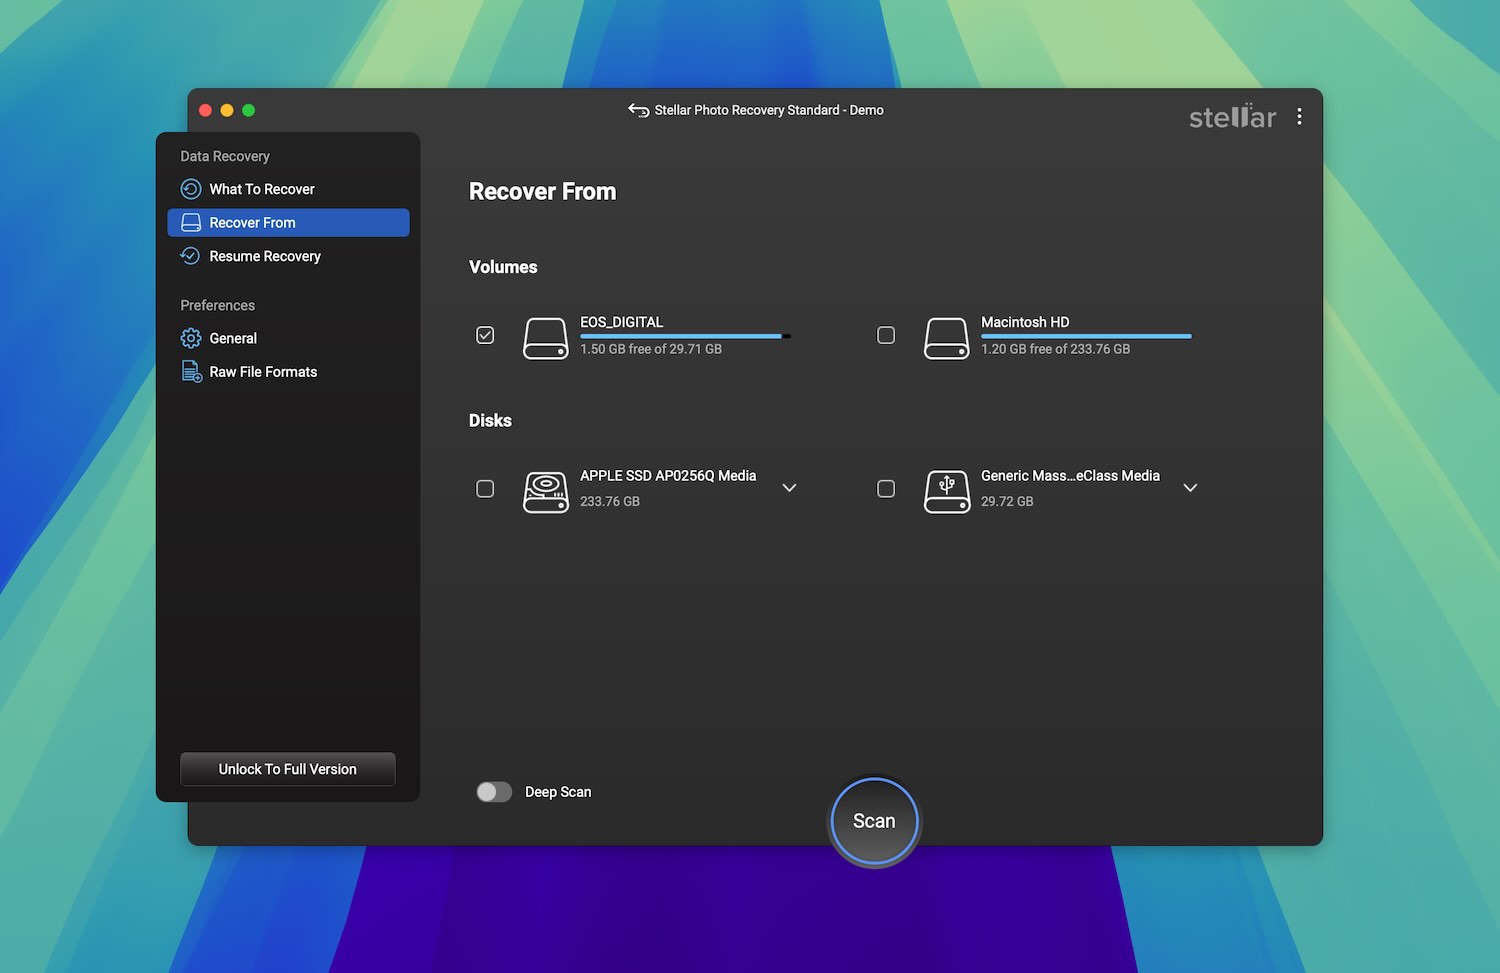Image resolution: width=1500 pixels, height=973 pixels.
Task: Click the APPLE SSD AP0256Q Media label
Action: [x=668, y=476]
